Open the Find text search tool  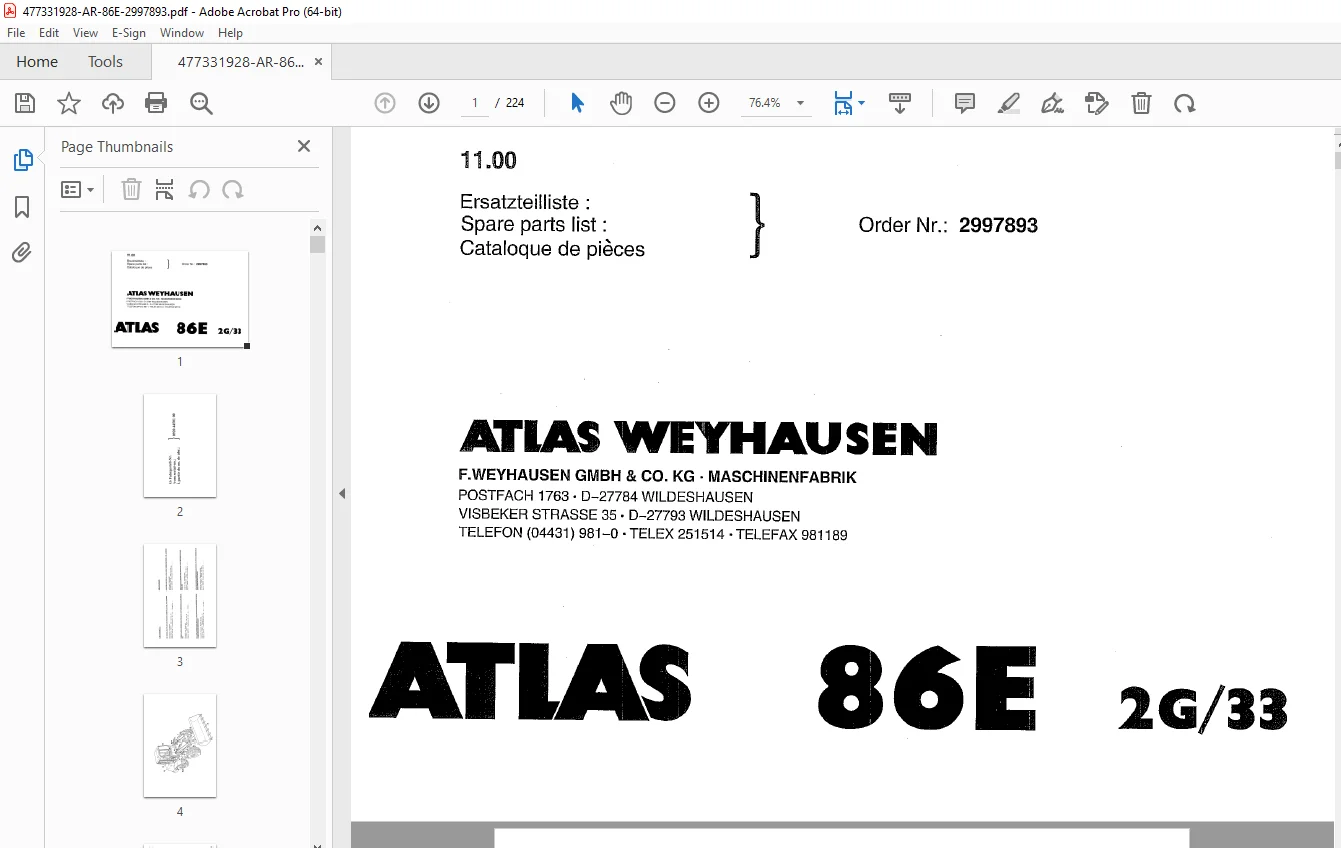tap(201, 103)
